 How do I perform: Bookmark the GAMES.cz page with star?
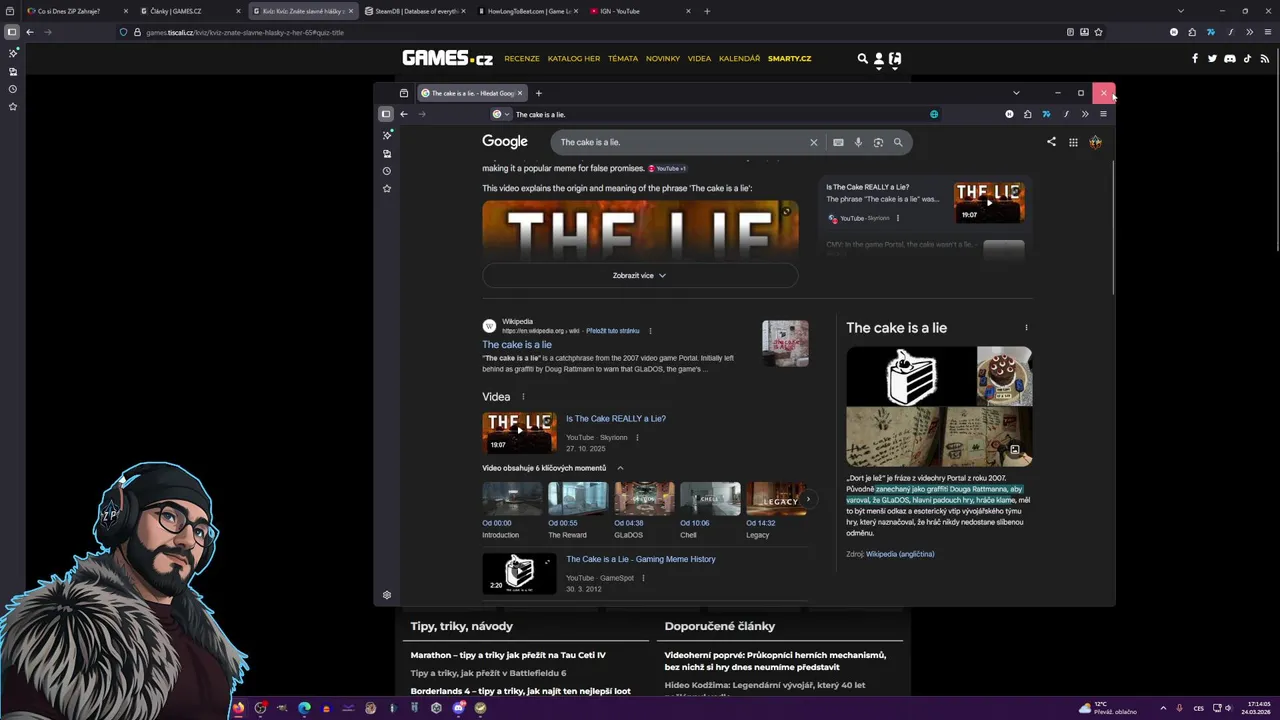click(x=1099, y=32)
